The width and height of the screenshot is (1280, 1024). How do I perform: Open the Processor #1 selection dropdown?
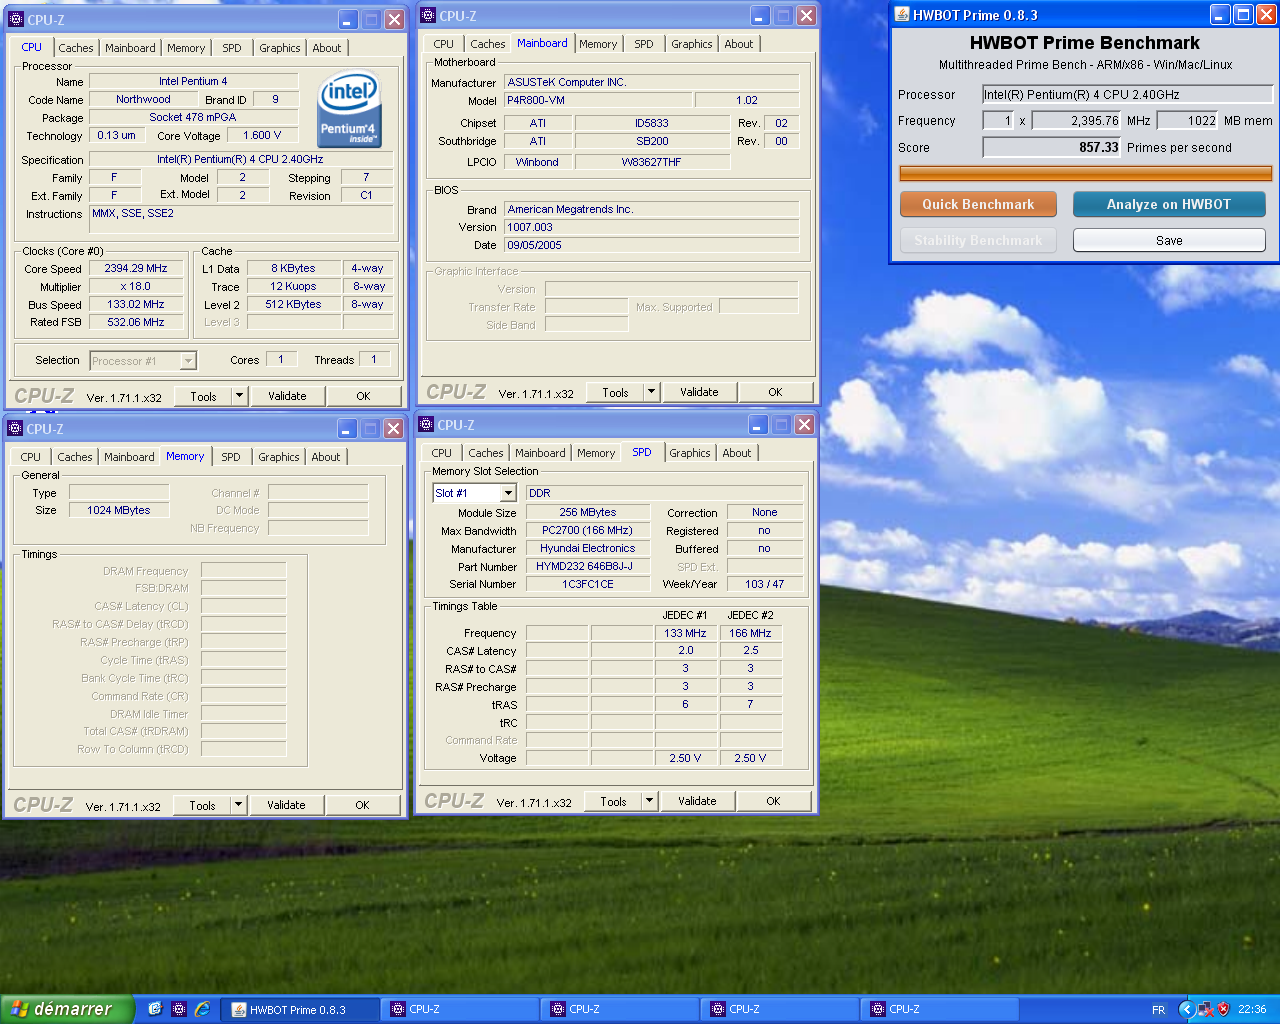tap(188, 361)
